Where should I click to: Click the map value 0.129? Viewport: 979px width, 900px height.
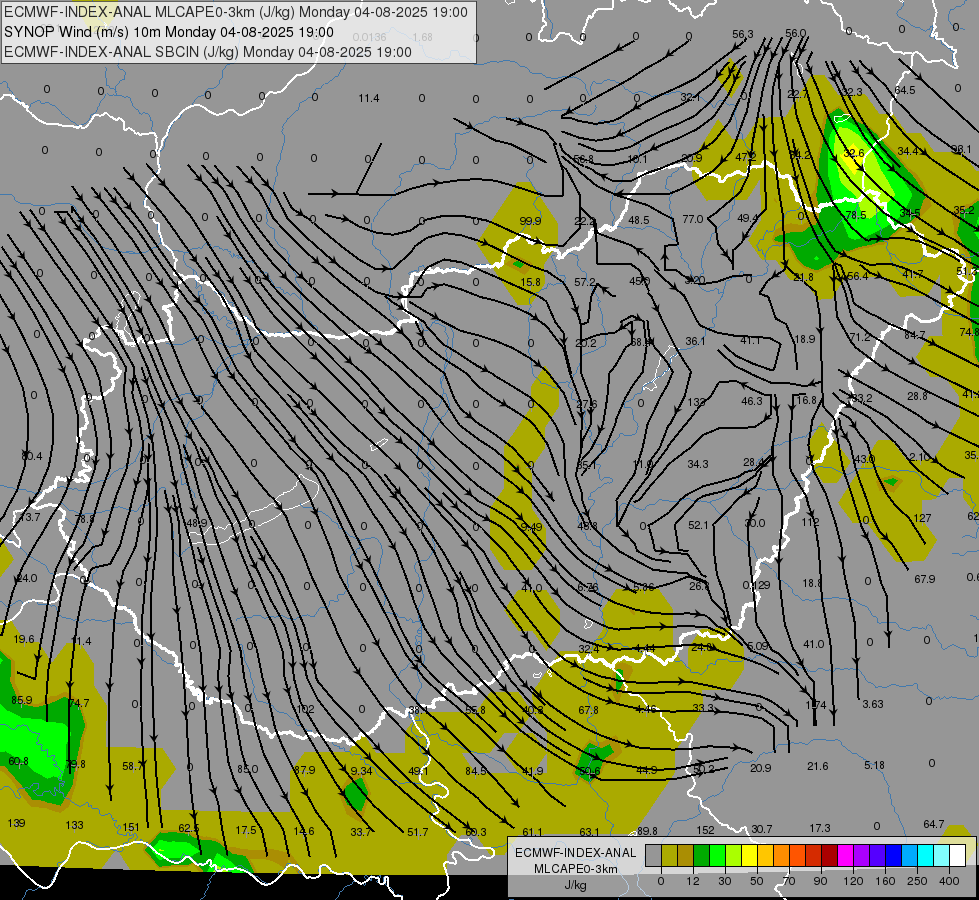(x=756, y=585)
